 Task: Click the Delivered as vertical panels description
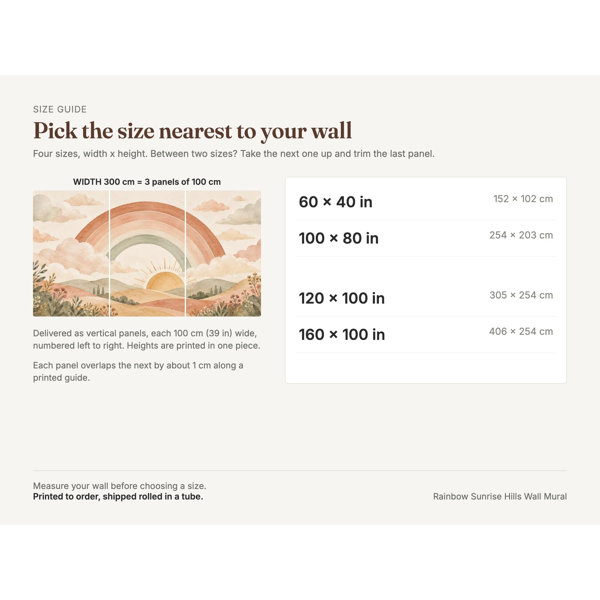point(147,339)
